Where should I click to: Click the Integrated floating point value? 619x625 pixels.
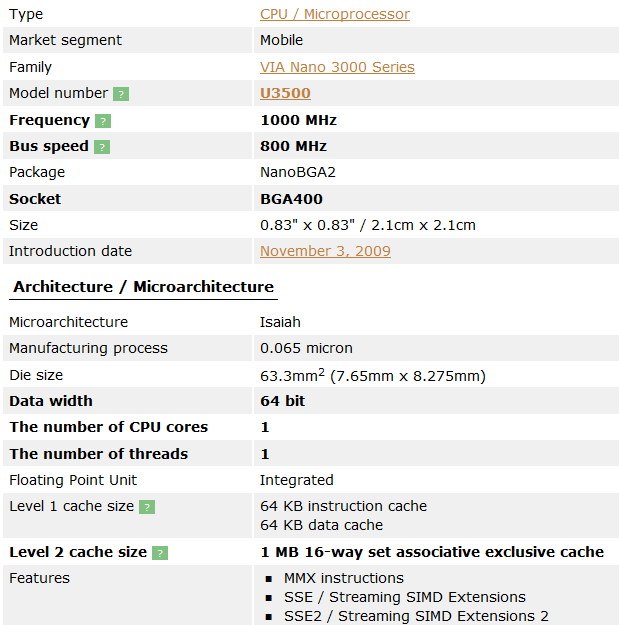[x=297, y=480]
